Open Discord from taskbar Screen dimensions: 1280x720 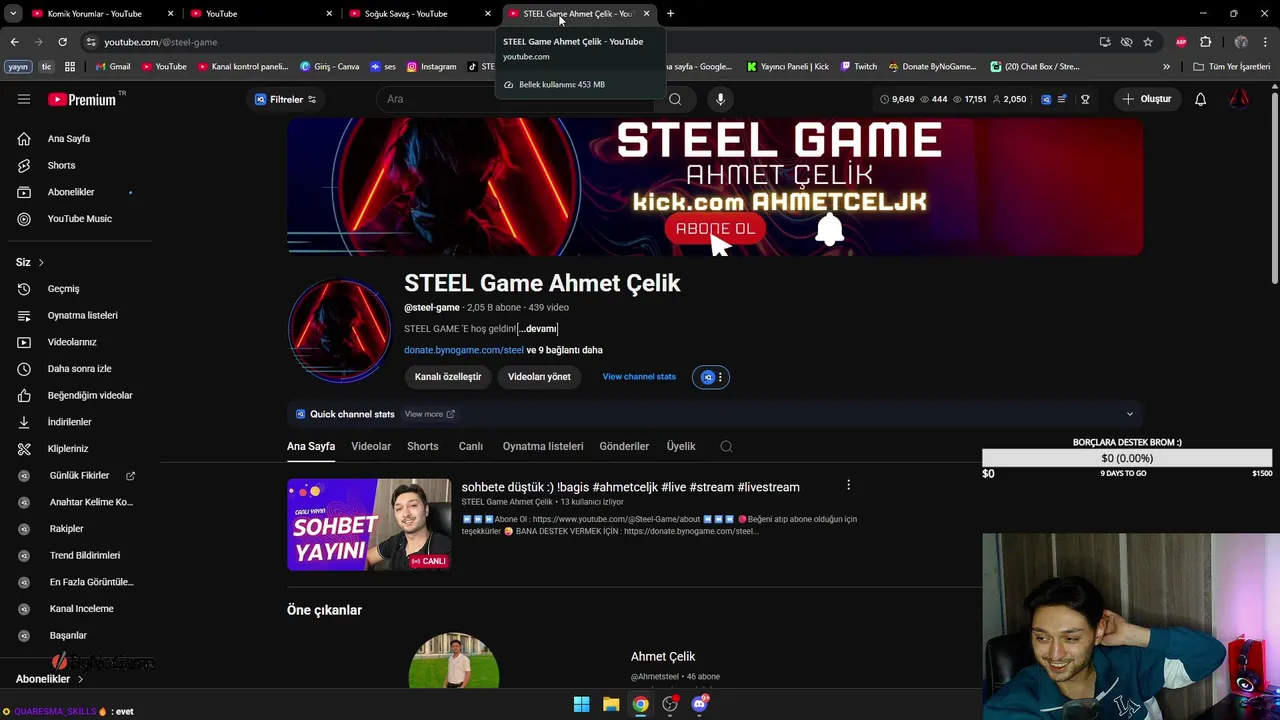tap(700, 704)
